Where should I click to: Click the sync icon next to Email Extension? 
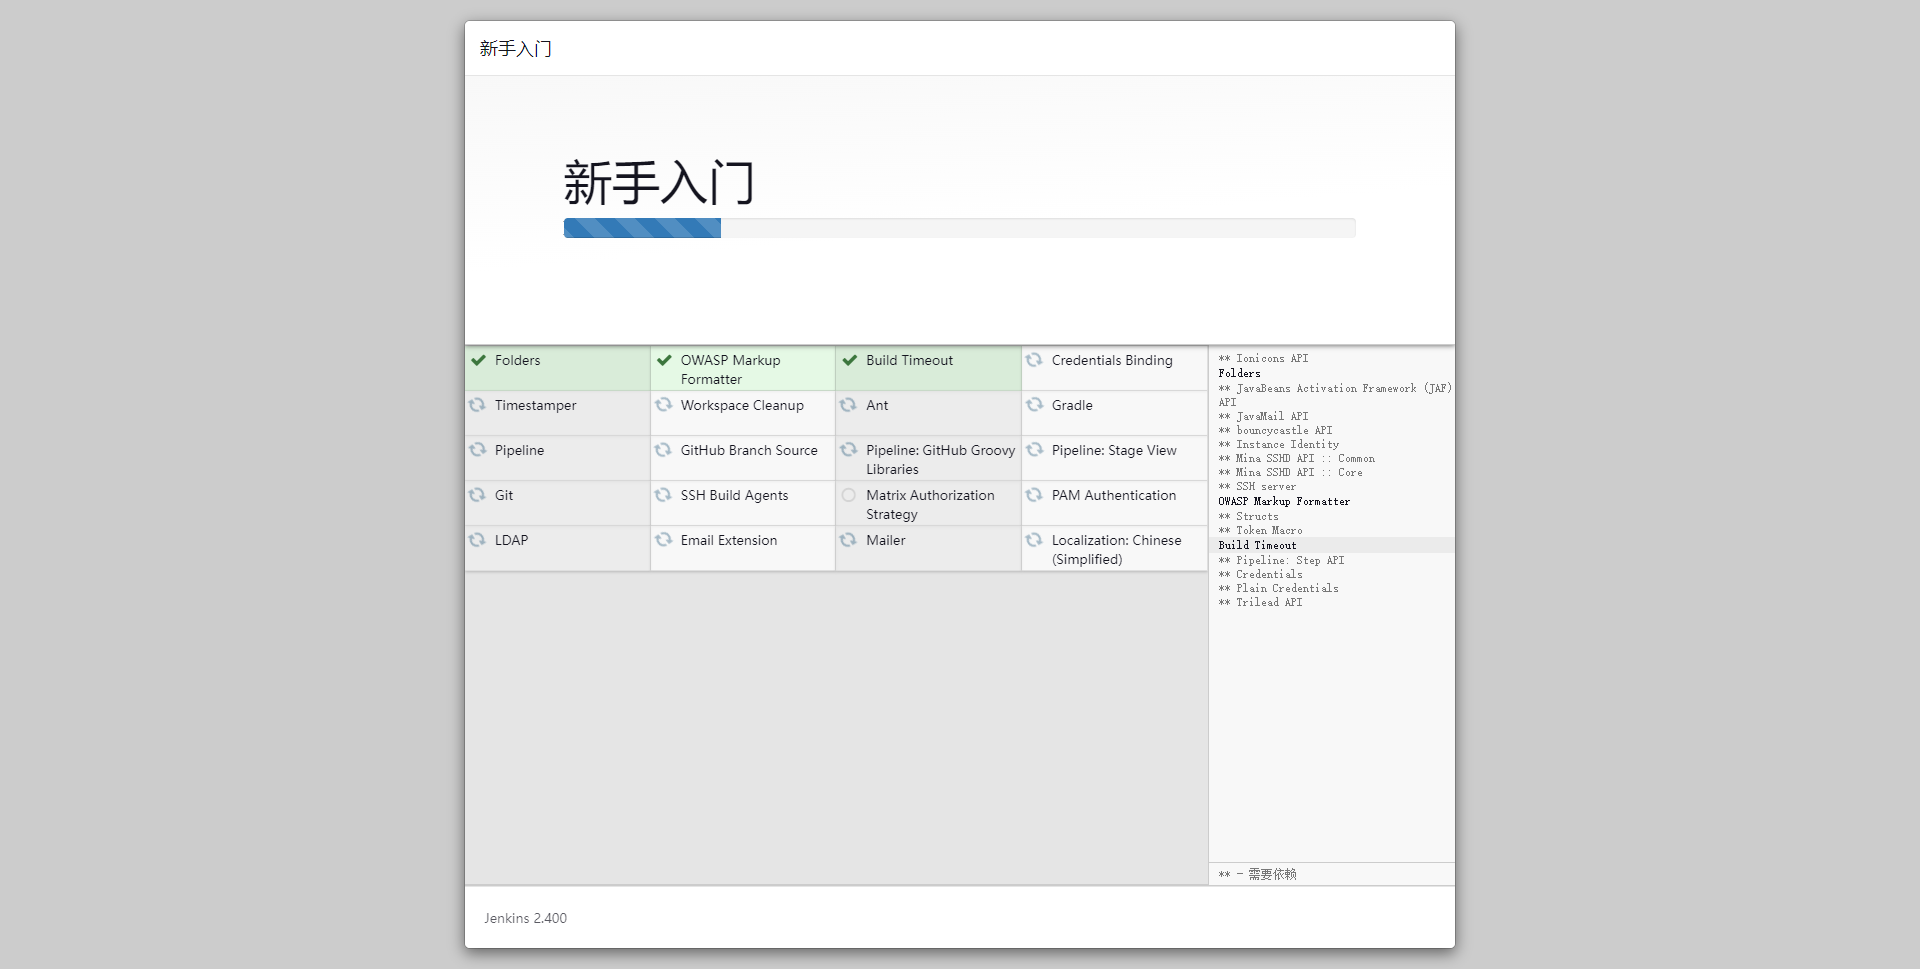[664, 540]
